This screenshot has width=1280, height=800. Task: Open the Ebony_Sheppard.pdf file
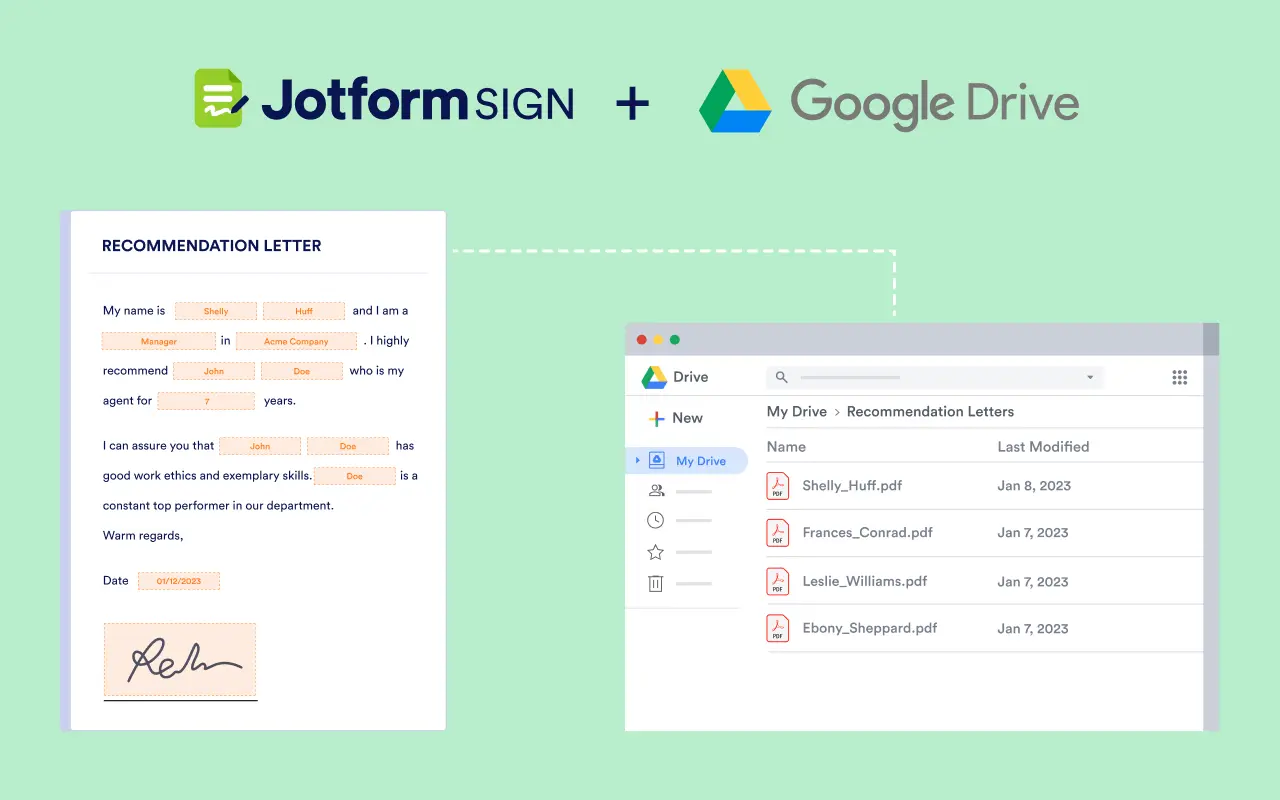[869, 628]
